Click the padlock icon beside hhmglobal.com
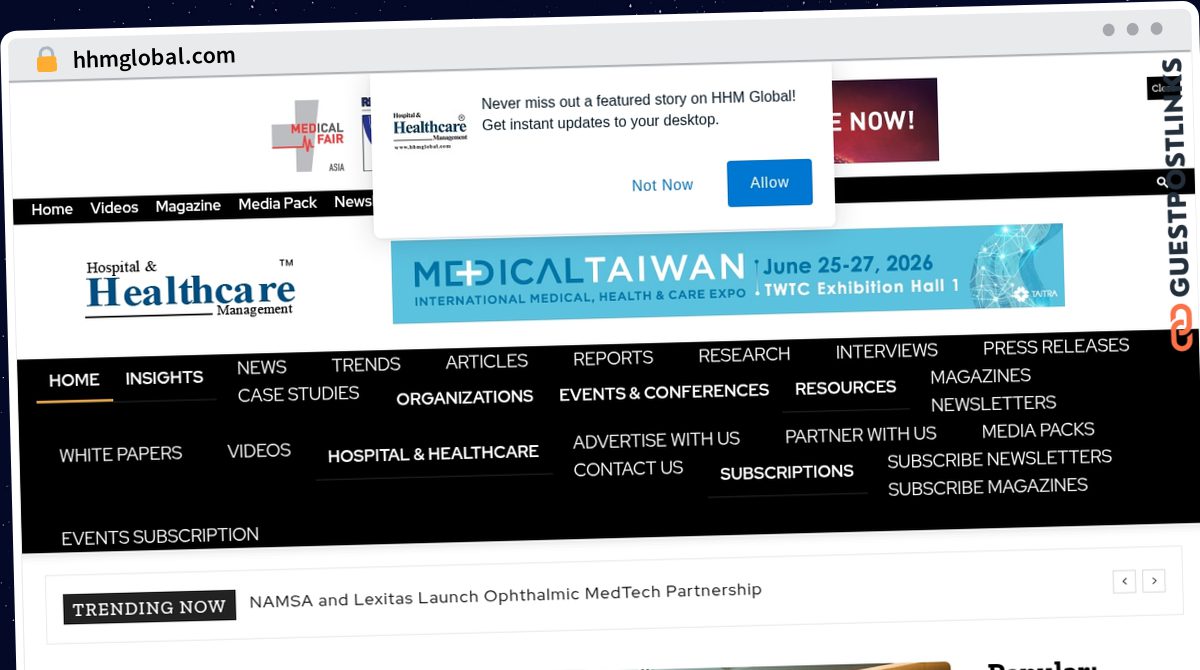The image size is (1200, 670). (x=46, y=60)
